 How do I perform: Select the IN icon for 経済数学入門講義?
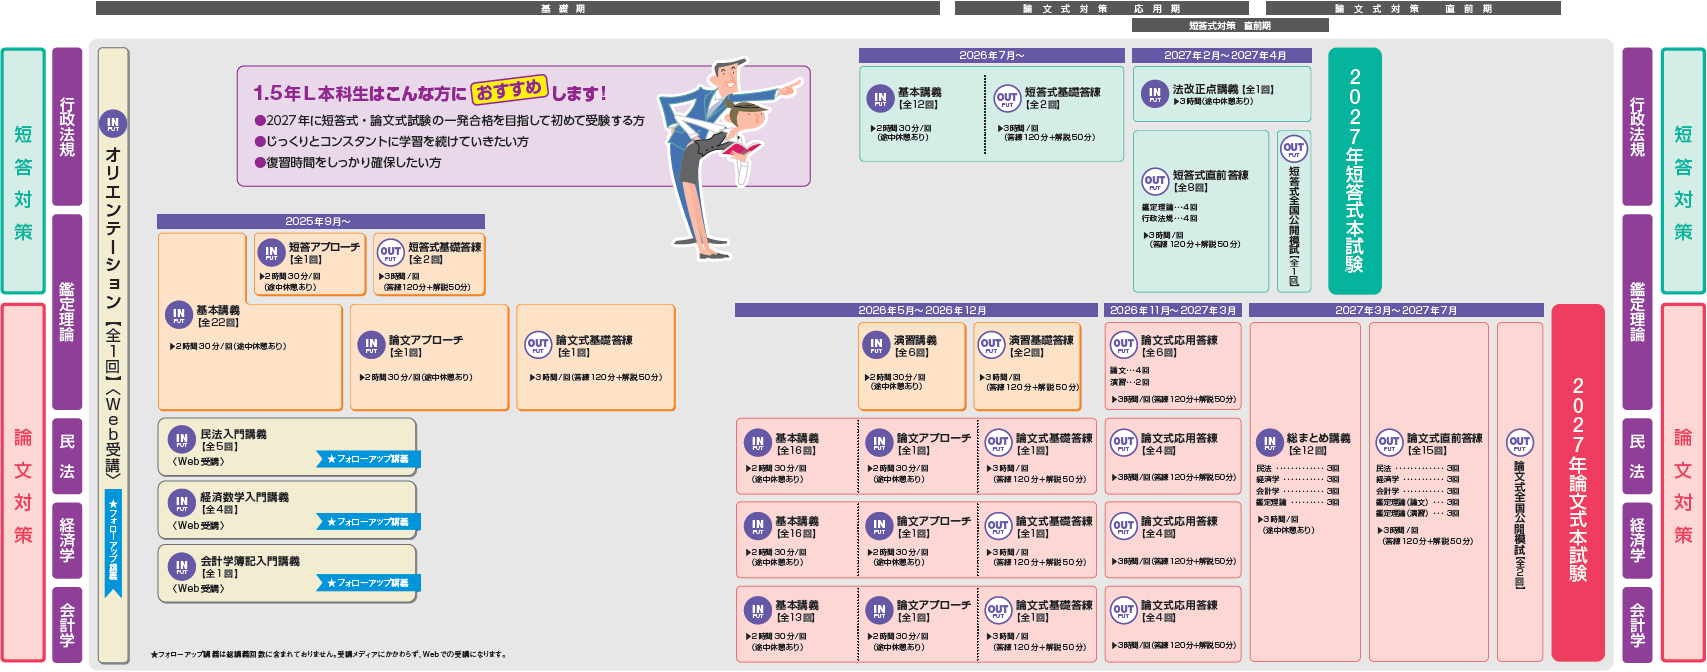tap(182, 503)
